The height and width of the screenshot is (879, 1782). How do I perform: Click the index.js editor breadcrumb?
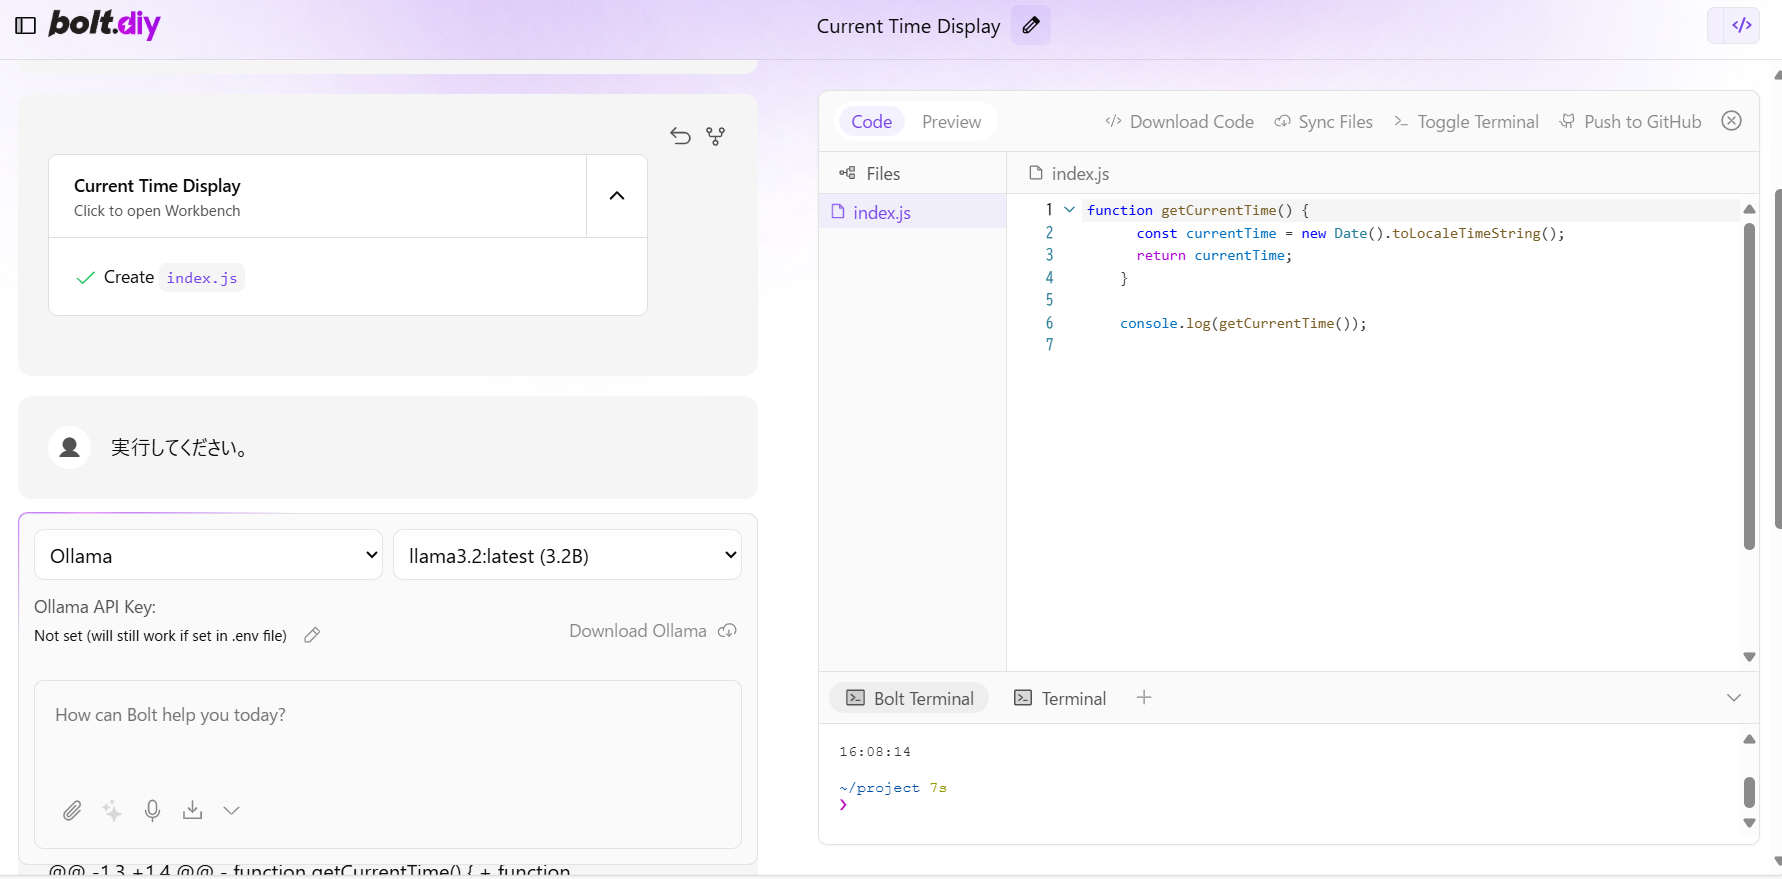point(1069,174)
